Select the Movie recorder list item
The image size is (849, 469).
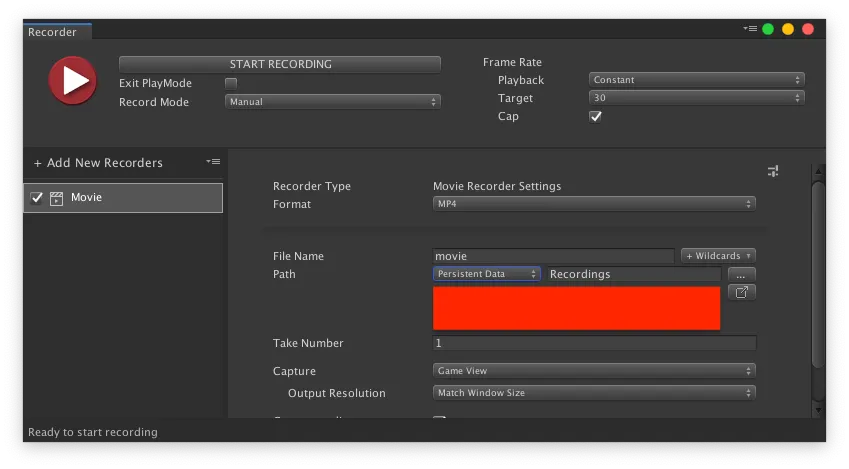tap(123, 198)
